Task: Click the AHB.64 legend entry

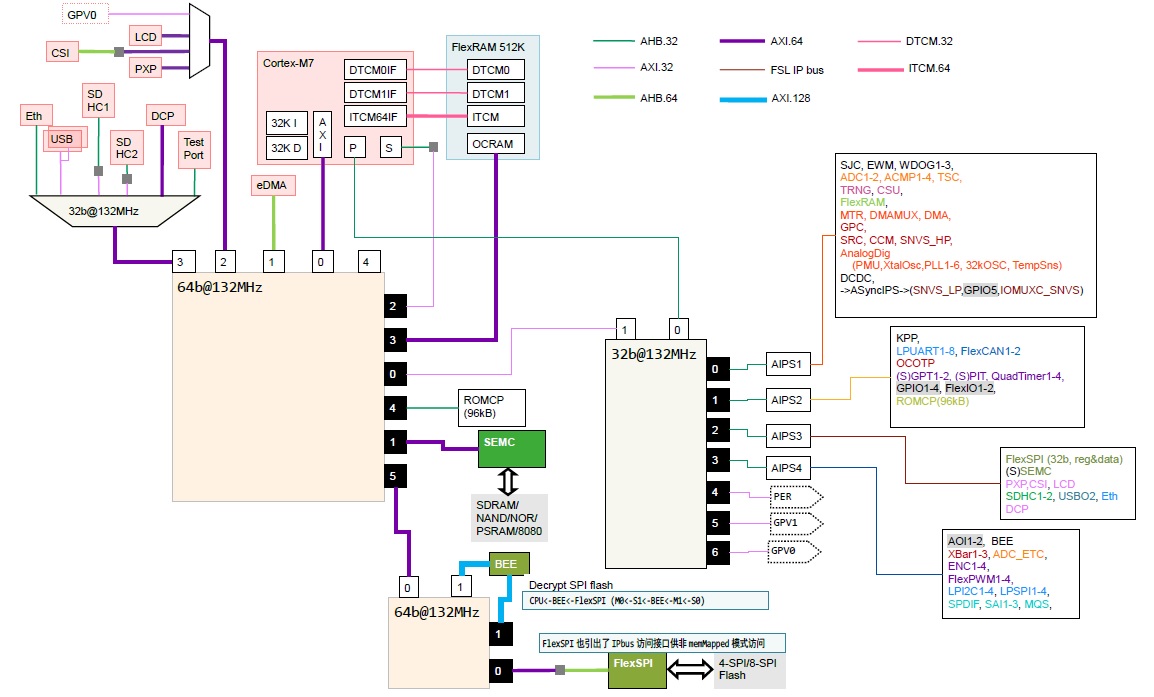Action: click(636, 98)
